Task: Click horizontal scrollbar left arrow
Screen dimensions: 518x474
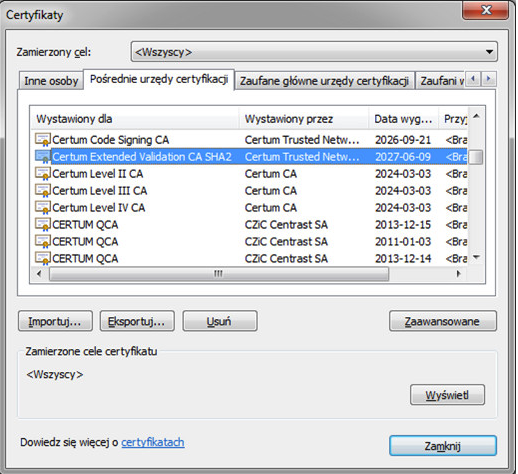Action: click(39, 274)
